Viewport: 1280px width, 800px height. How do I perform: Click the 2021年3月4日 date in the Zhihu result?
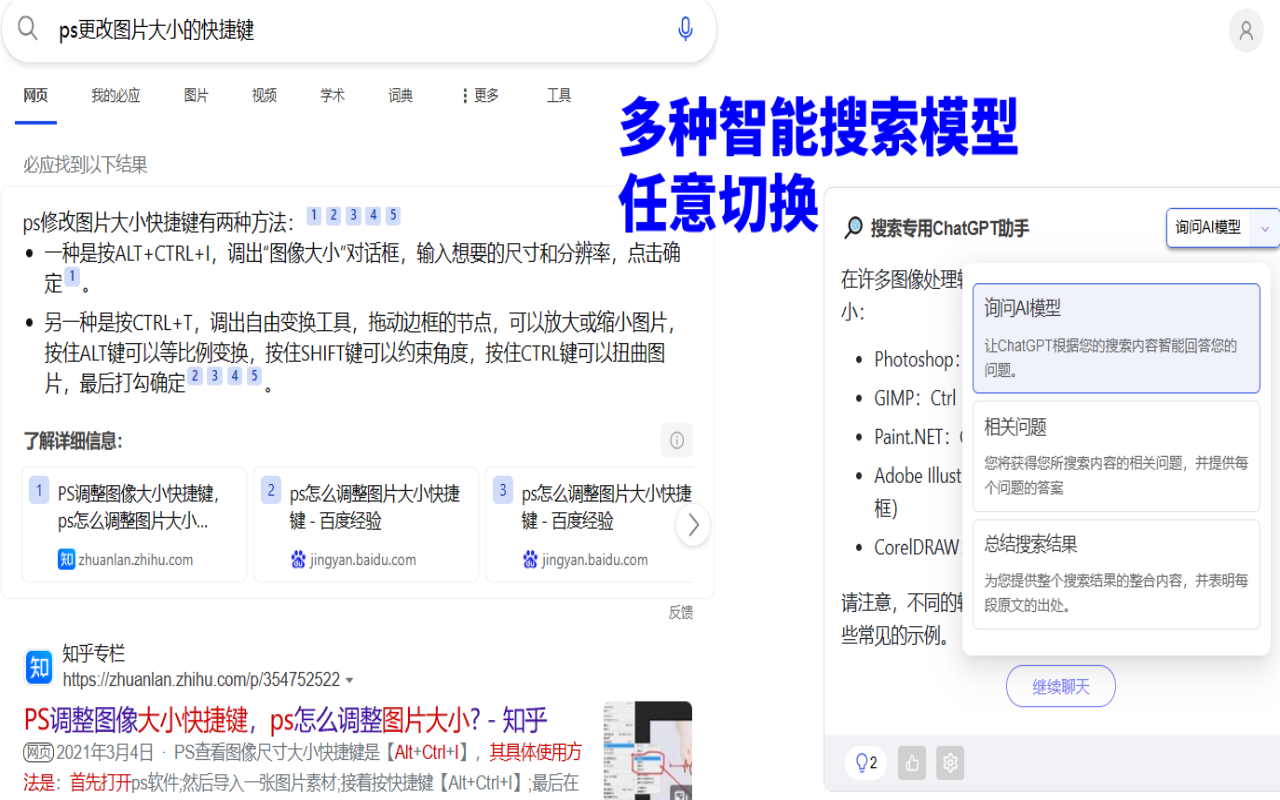coord(105,752)
